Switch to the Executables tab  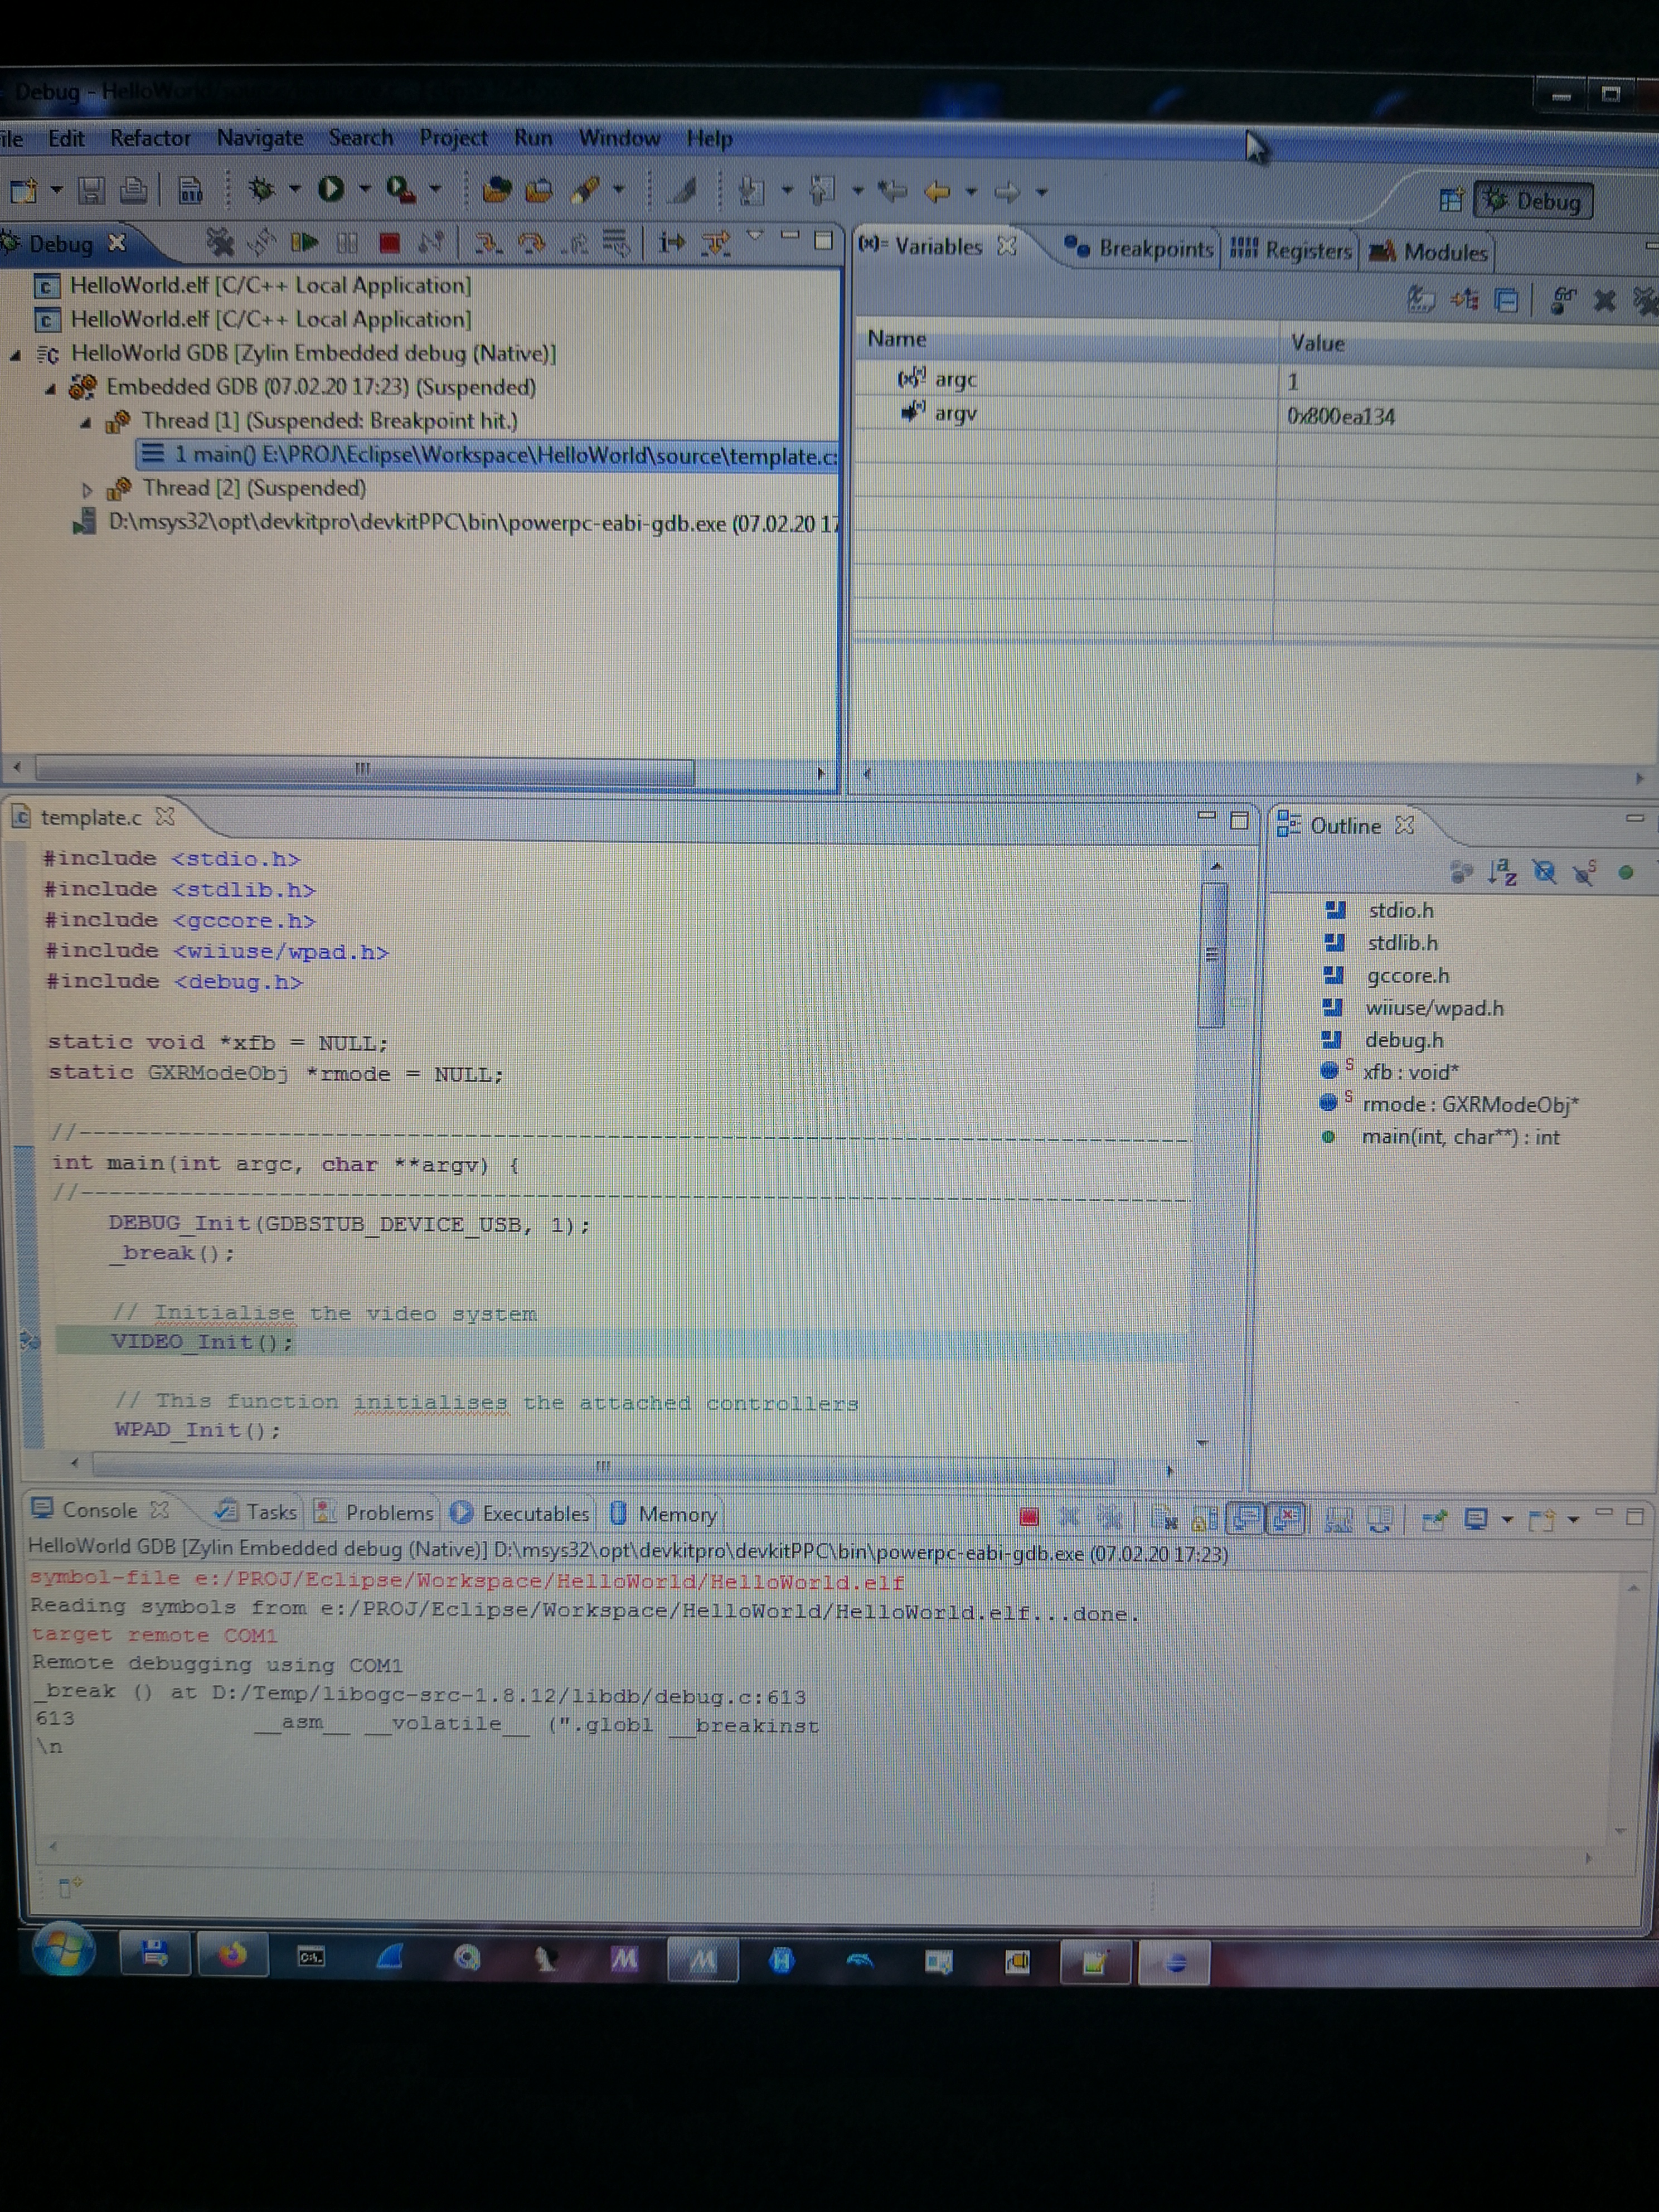point(521,1513)
